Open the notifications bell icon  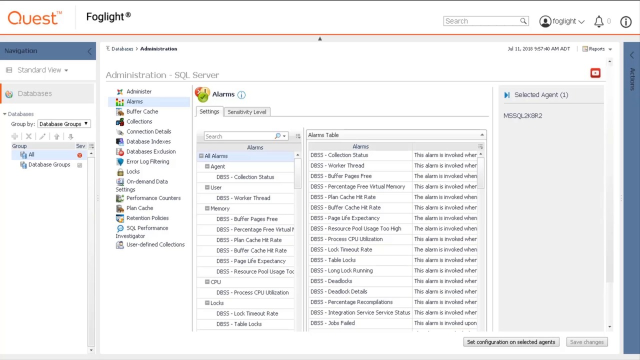point(598,22)
